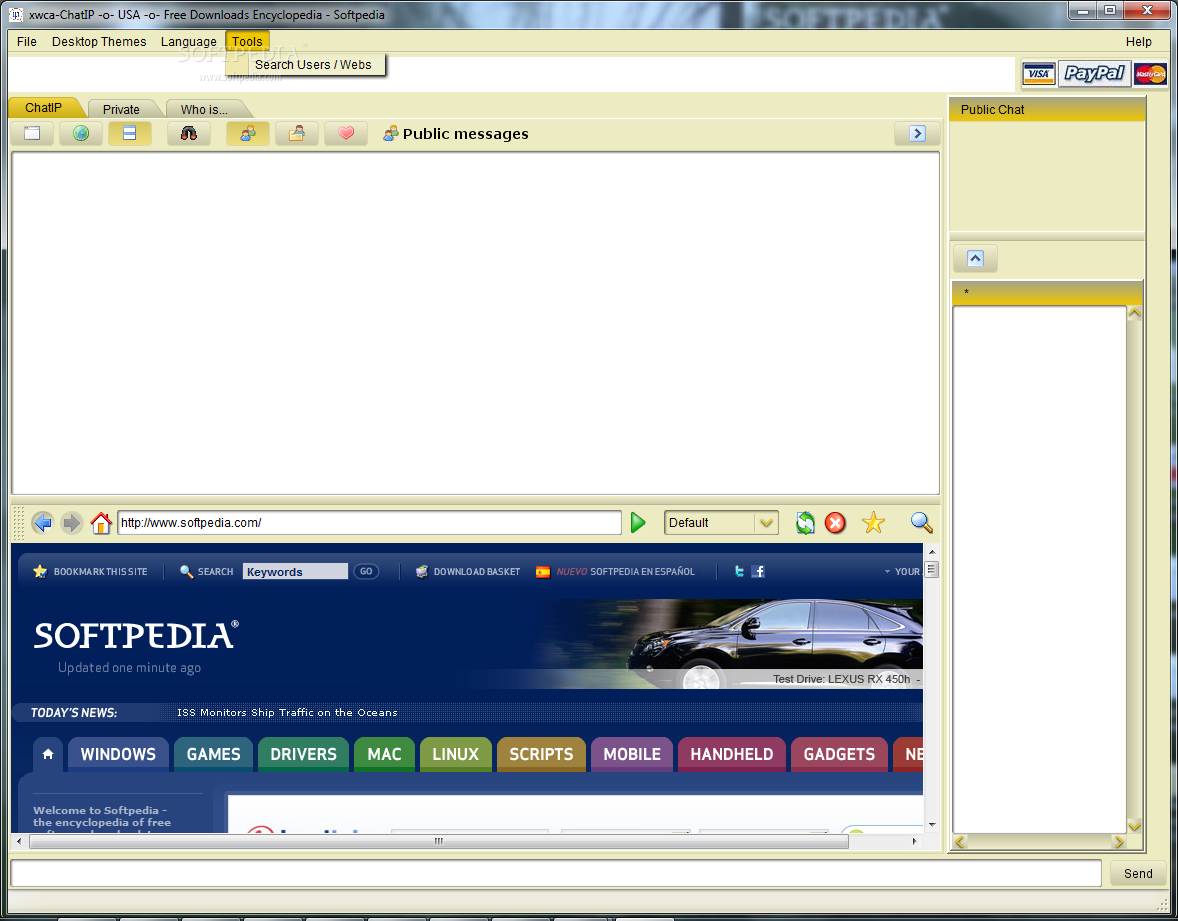This screenshot has width=1178, height=921.
Task: Click Bookmark This Site link
Action: pos(90,572)
